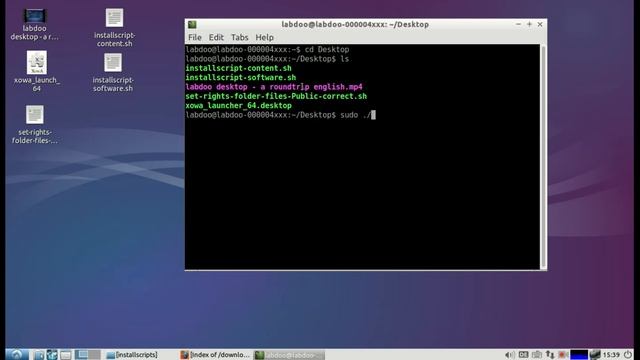Select the labdoo desktop video icon on desktop

click(34, 24)
